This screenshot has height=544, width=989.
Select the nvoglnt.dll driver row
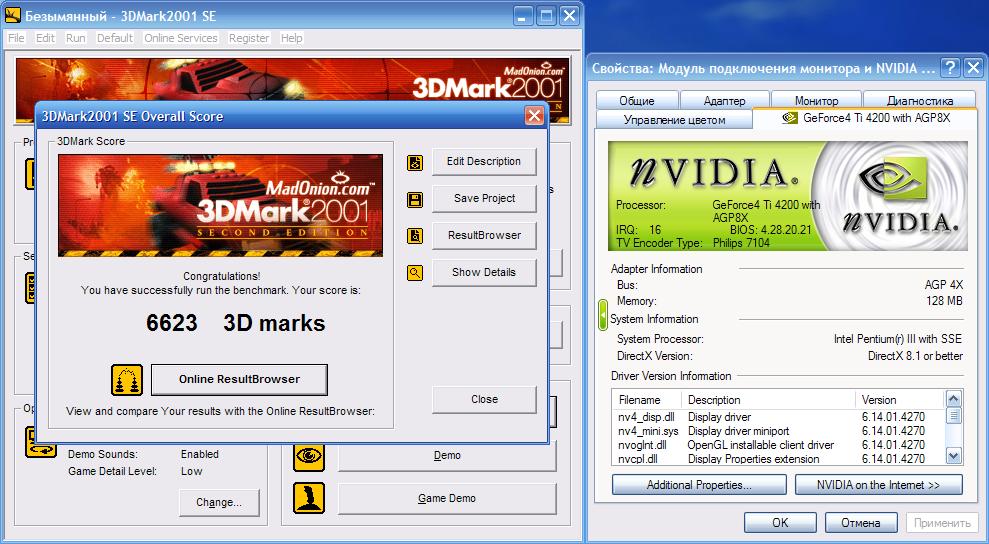[778, 445]
